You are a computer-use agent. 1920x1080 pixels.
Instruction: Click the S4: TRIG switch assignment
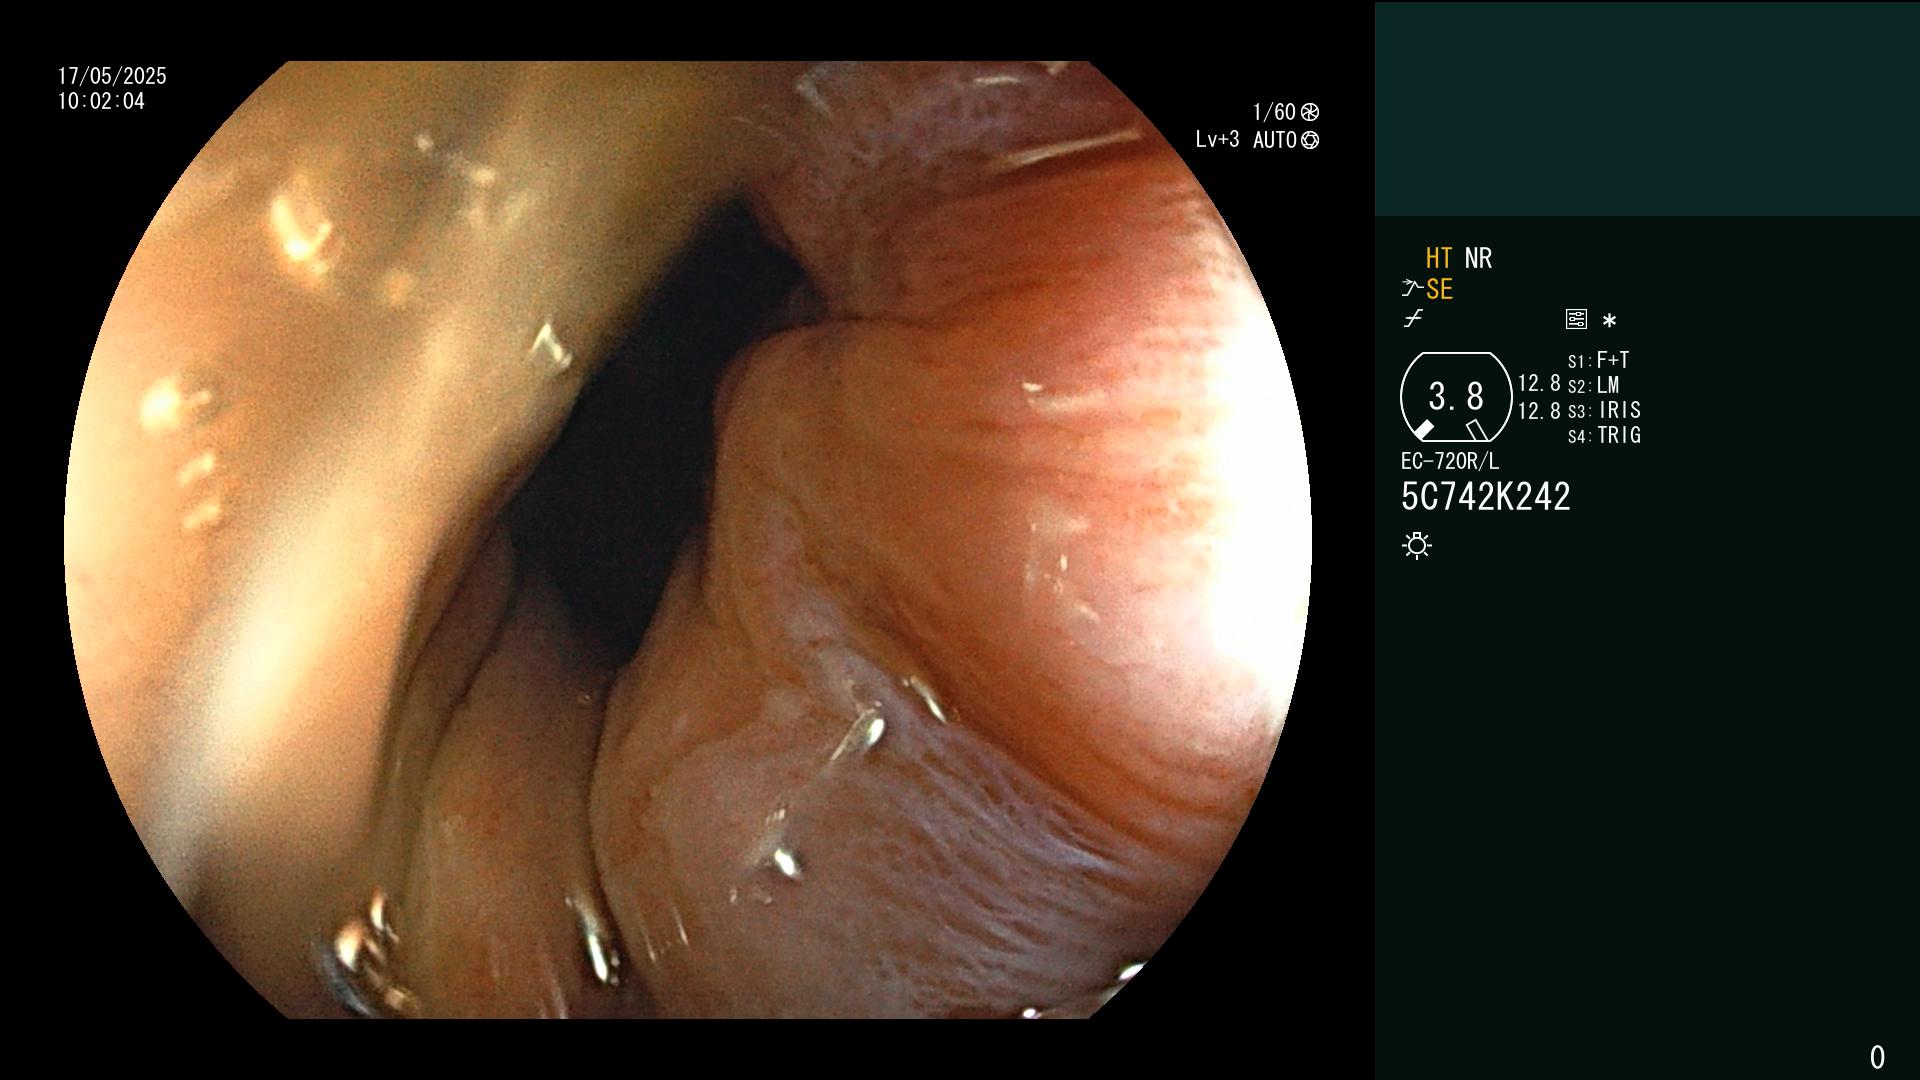coord(1605,435)
